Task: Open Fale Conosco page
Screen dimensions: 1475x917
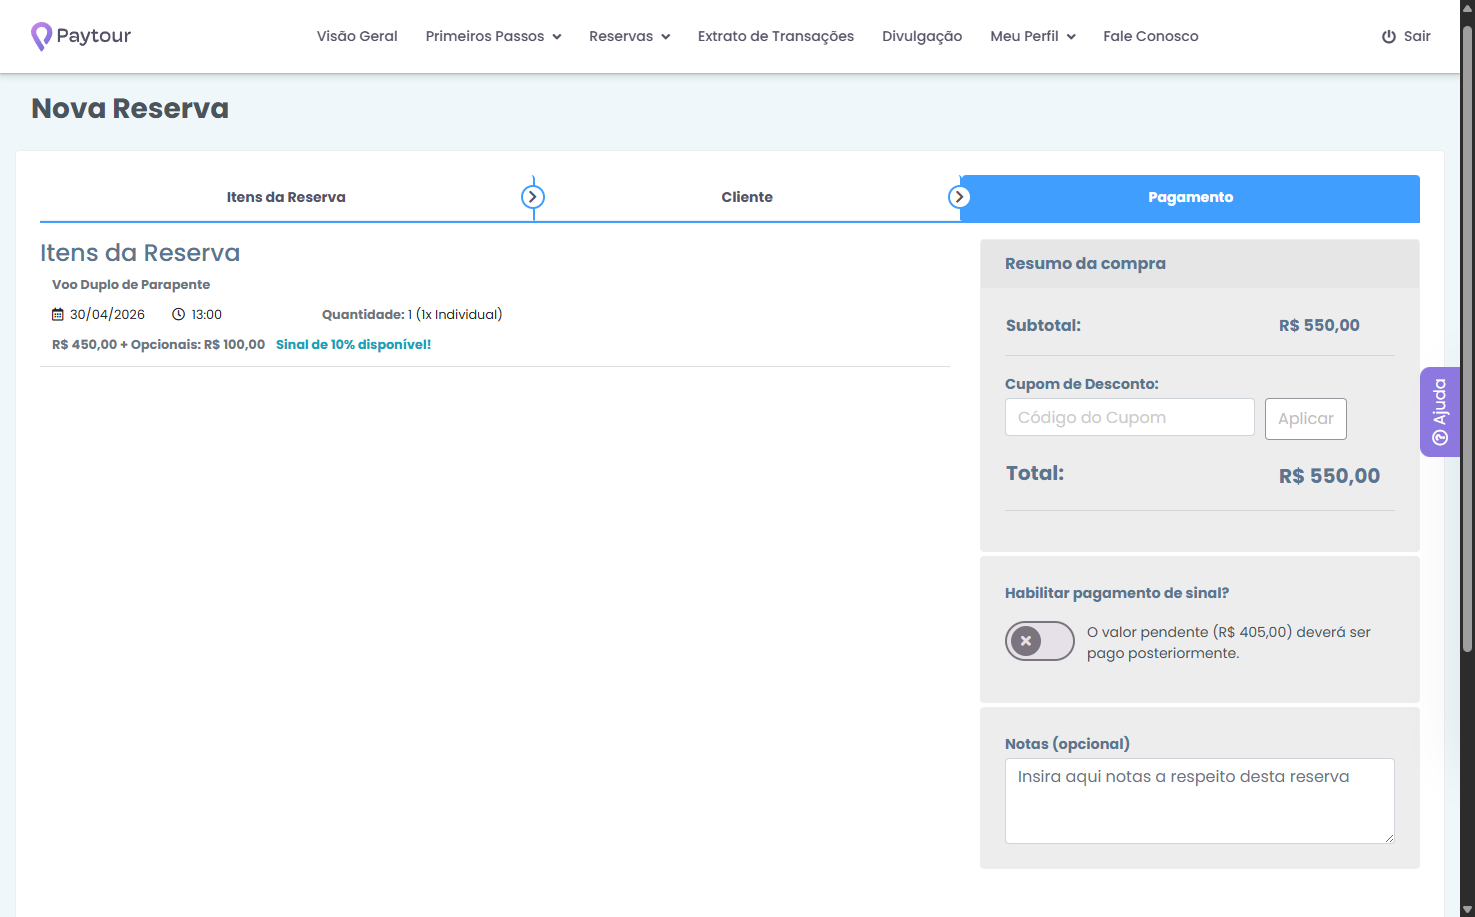Action: [1151, 36]
